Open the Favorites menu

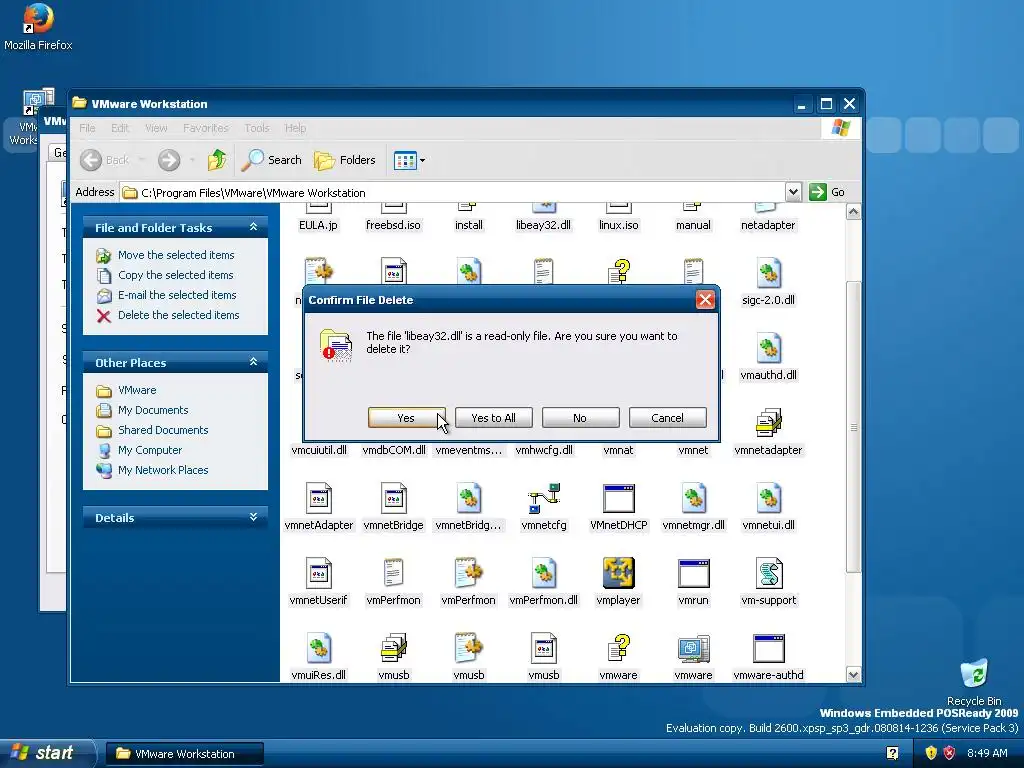click(x=206, y=128)
